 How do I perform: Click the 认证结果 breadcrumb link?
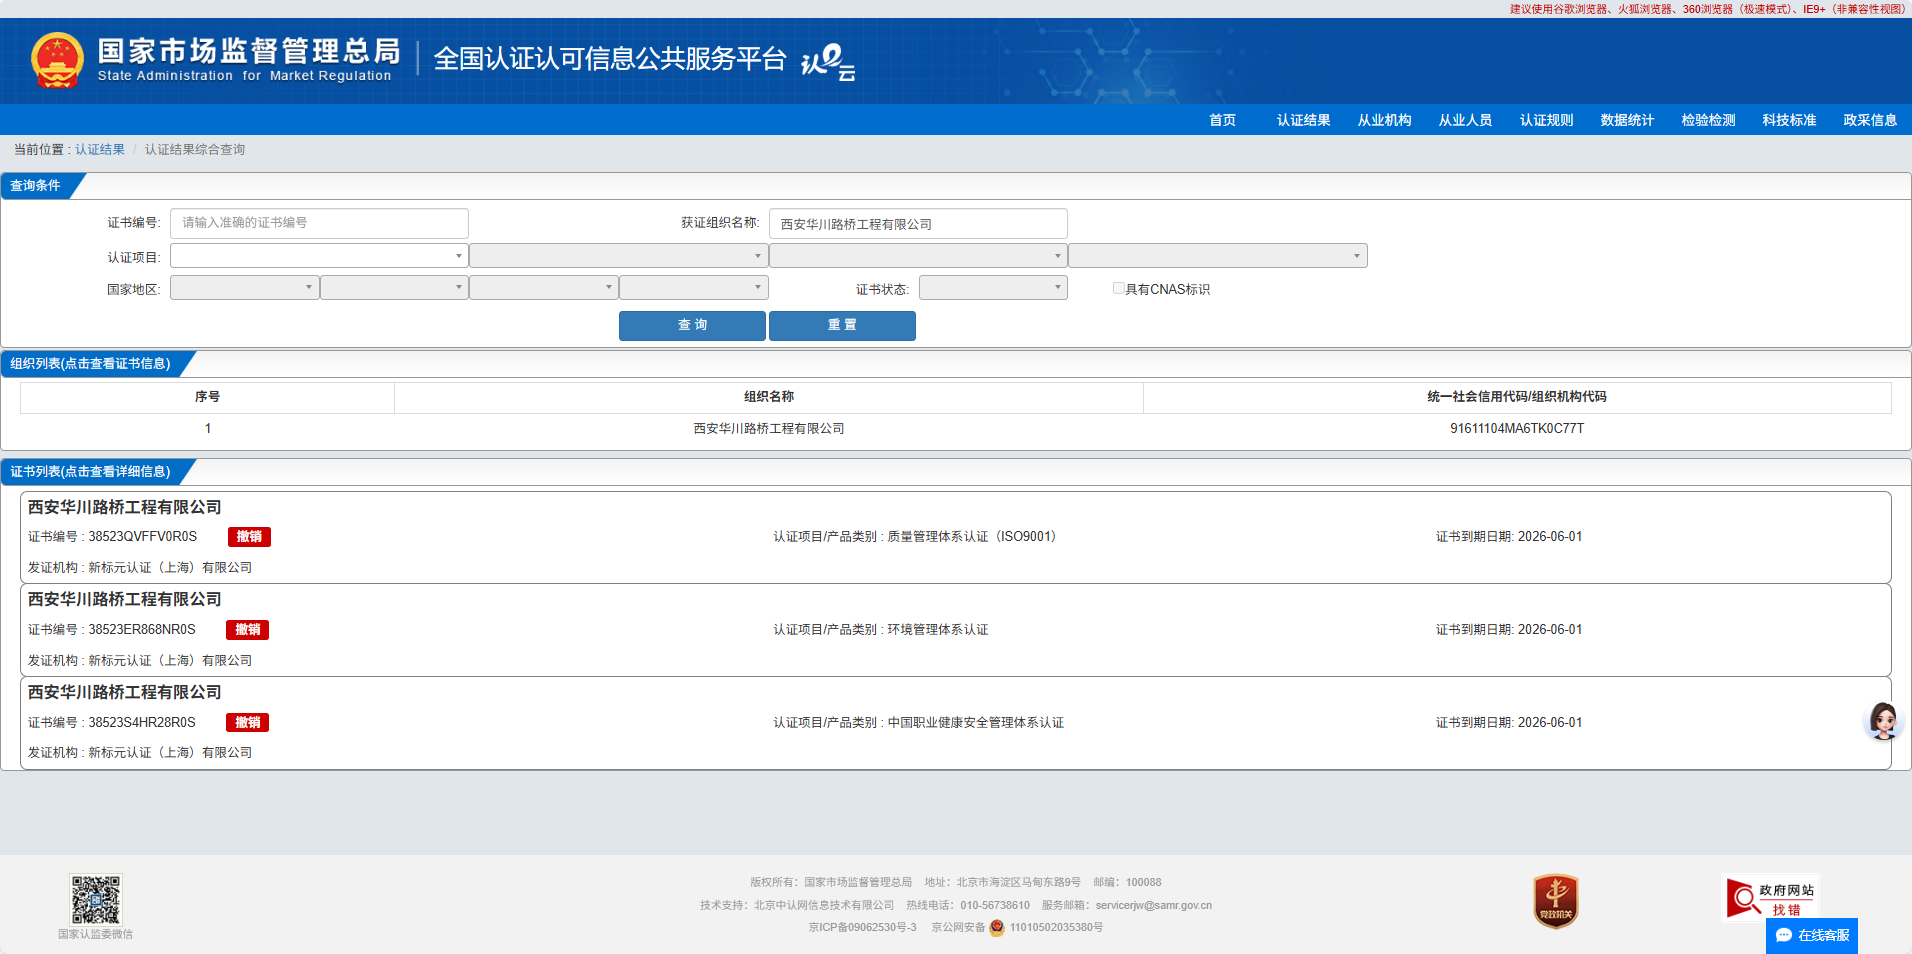(100, 149)
